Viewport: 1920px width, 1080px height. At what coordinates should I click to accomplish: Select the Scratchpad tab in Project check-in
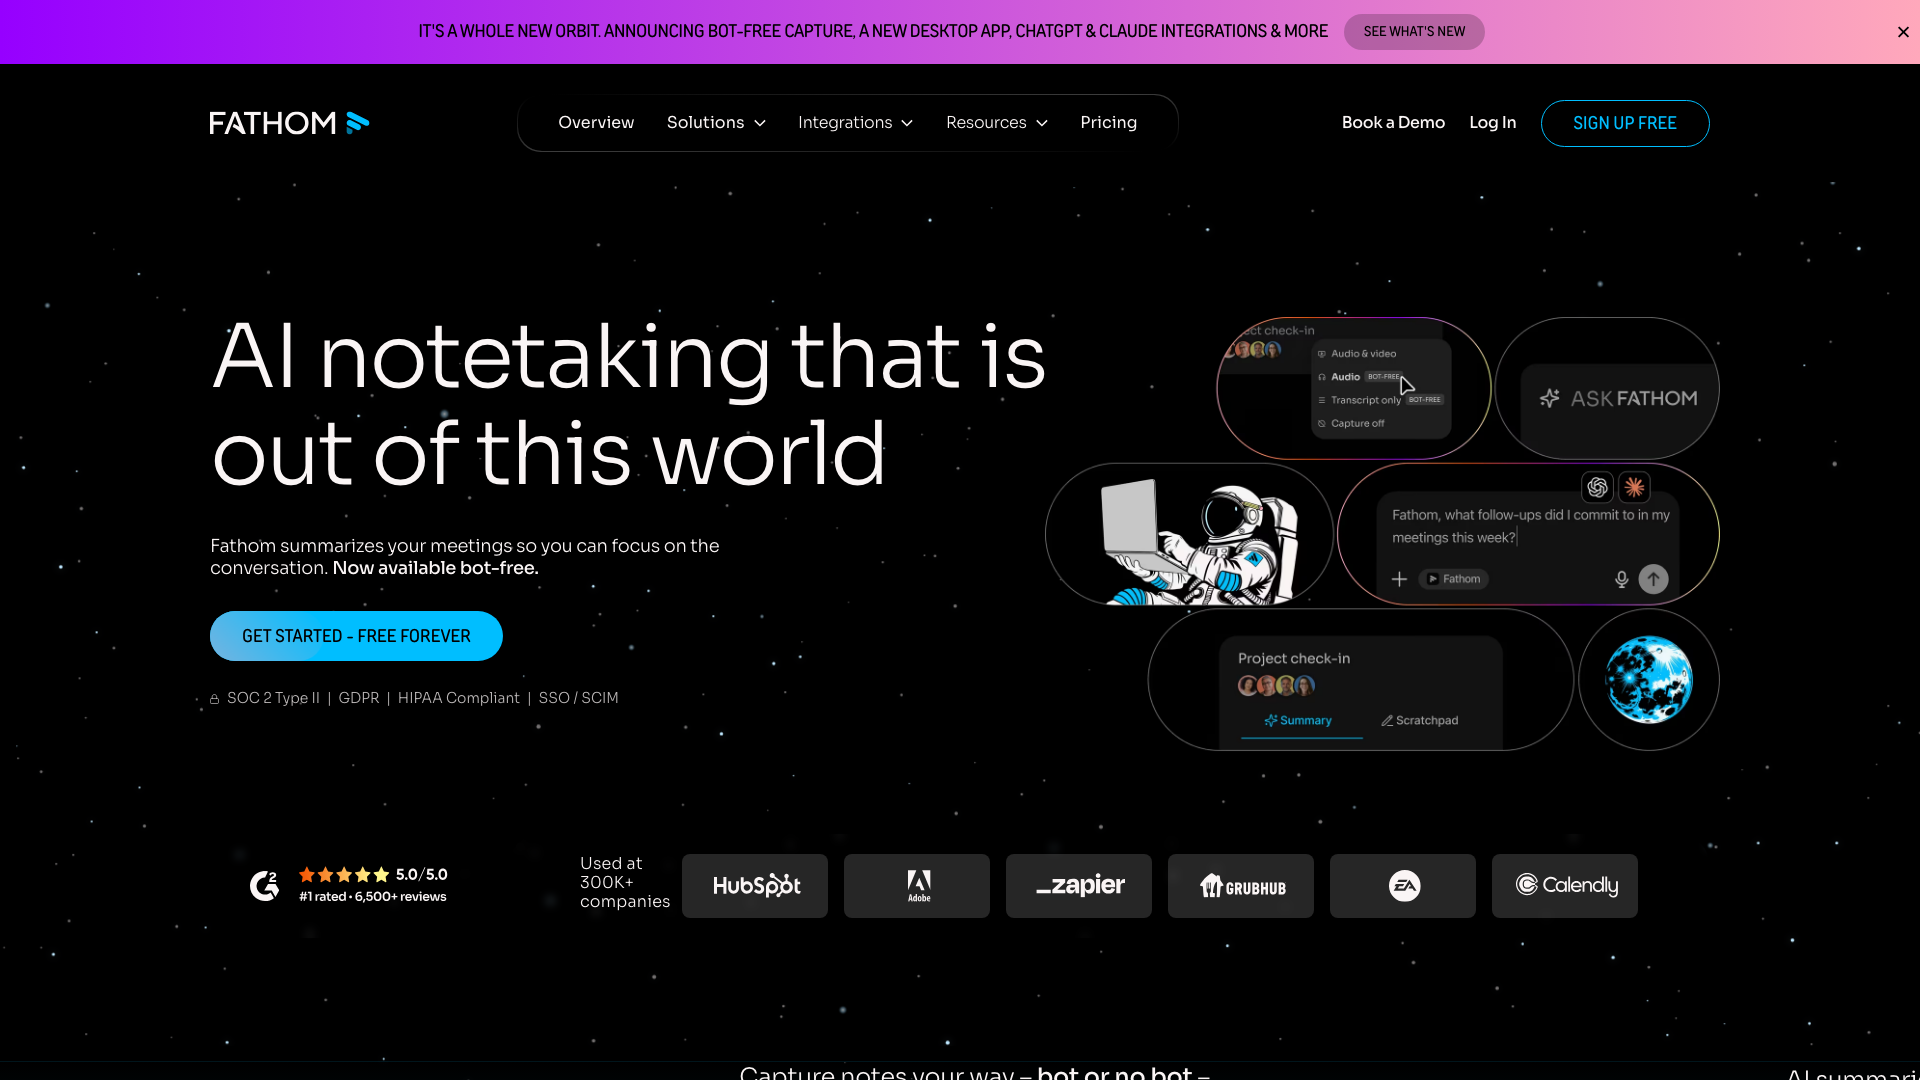pyautogui.click(x=1420, y=720)
